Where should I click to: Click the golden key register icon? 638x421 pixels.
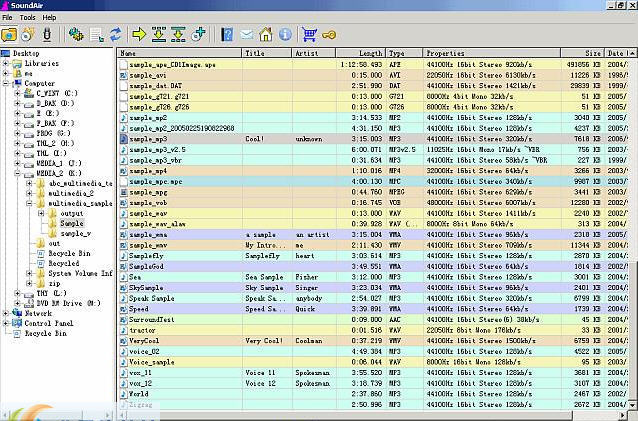(x=329, y=35)
